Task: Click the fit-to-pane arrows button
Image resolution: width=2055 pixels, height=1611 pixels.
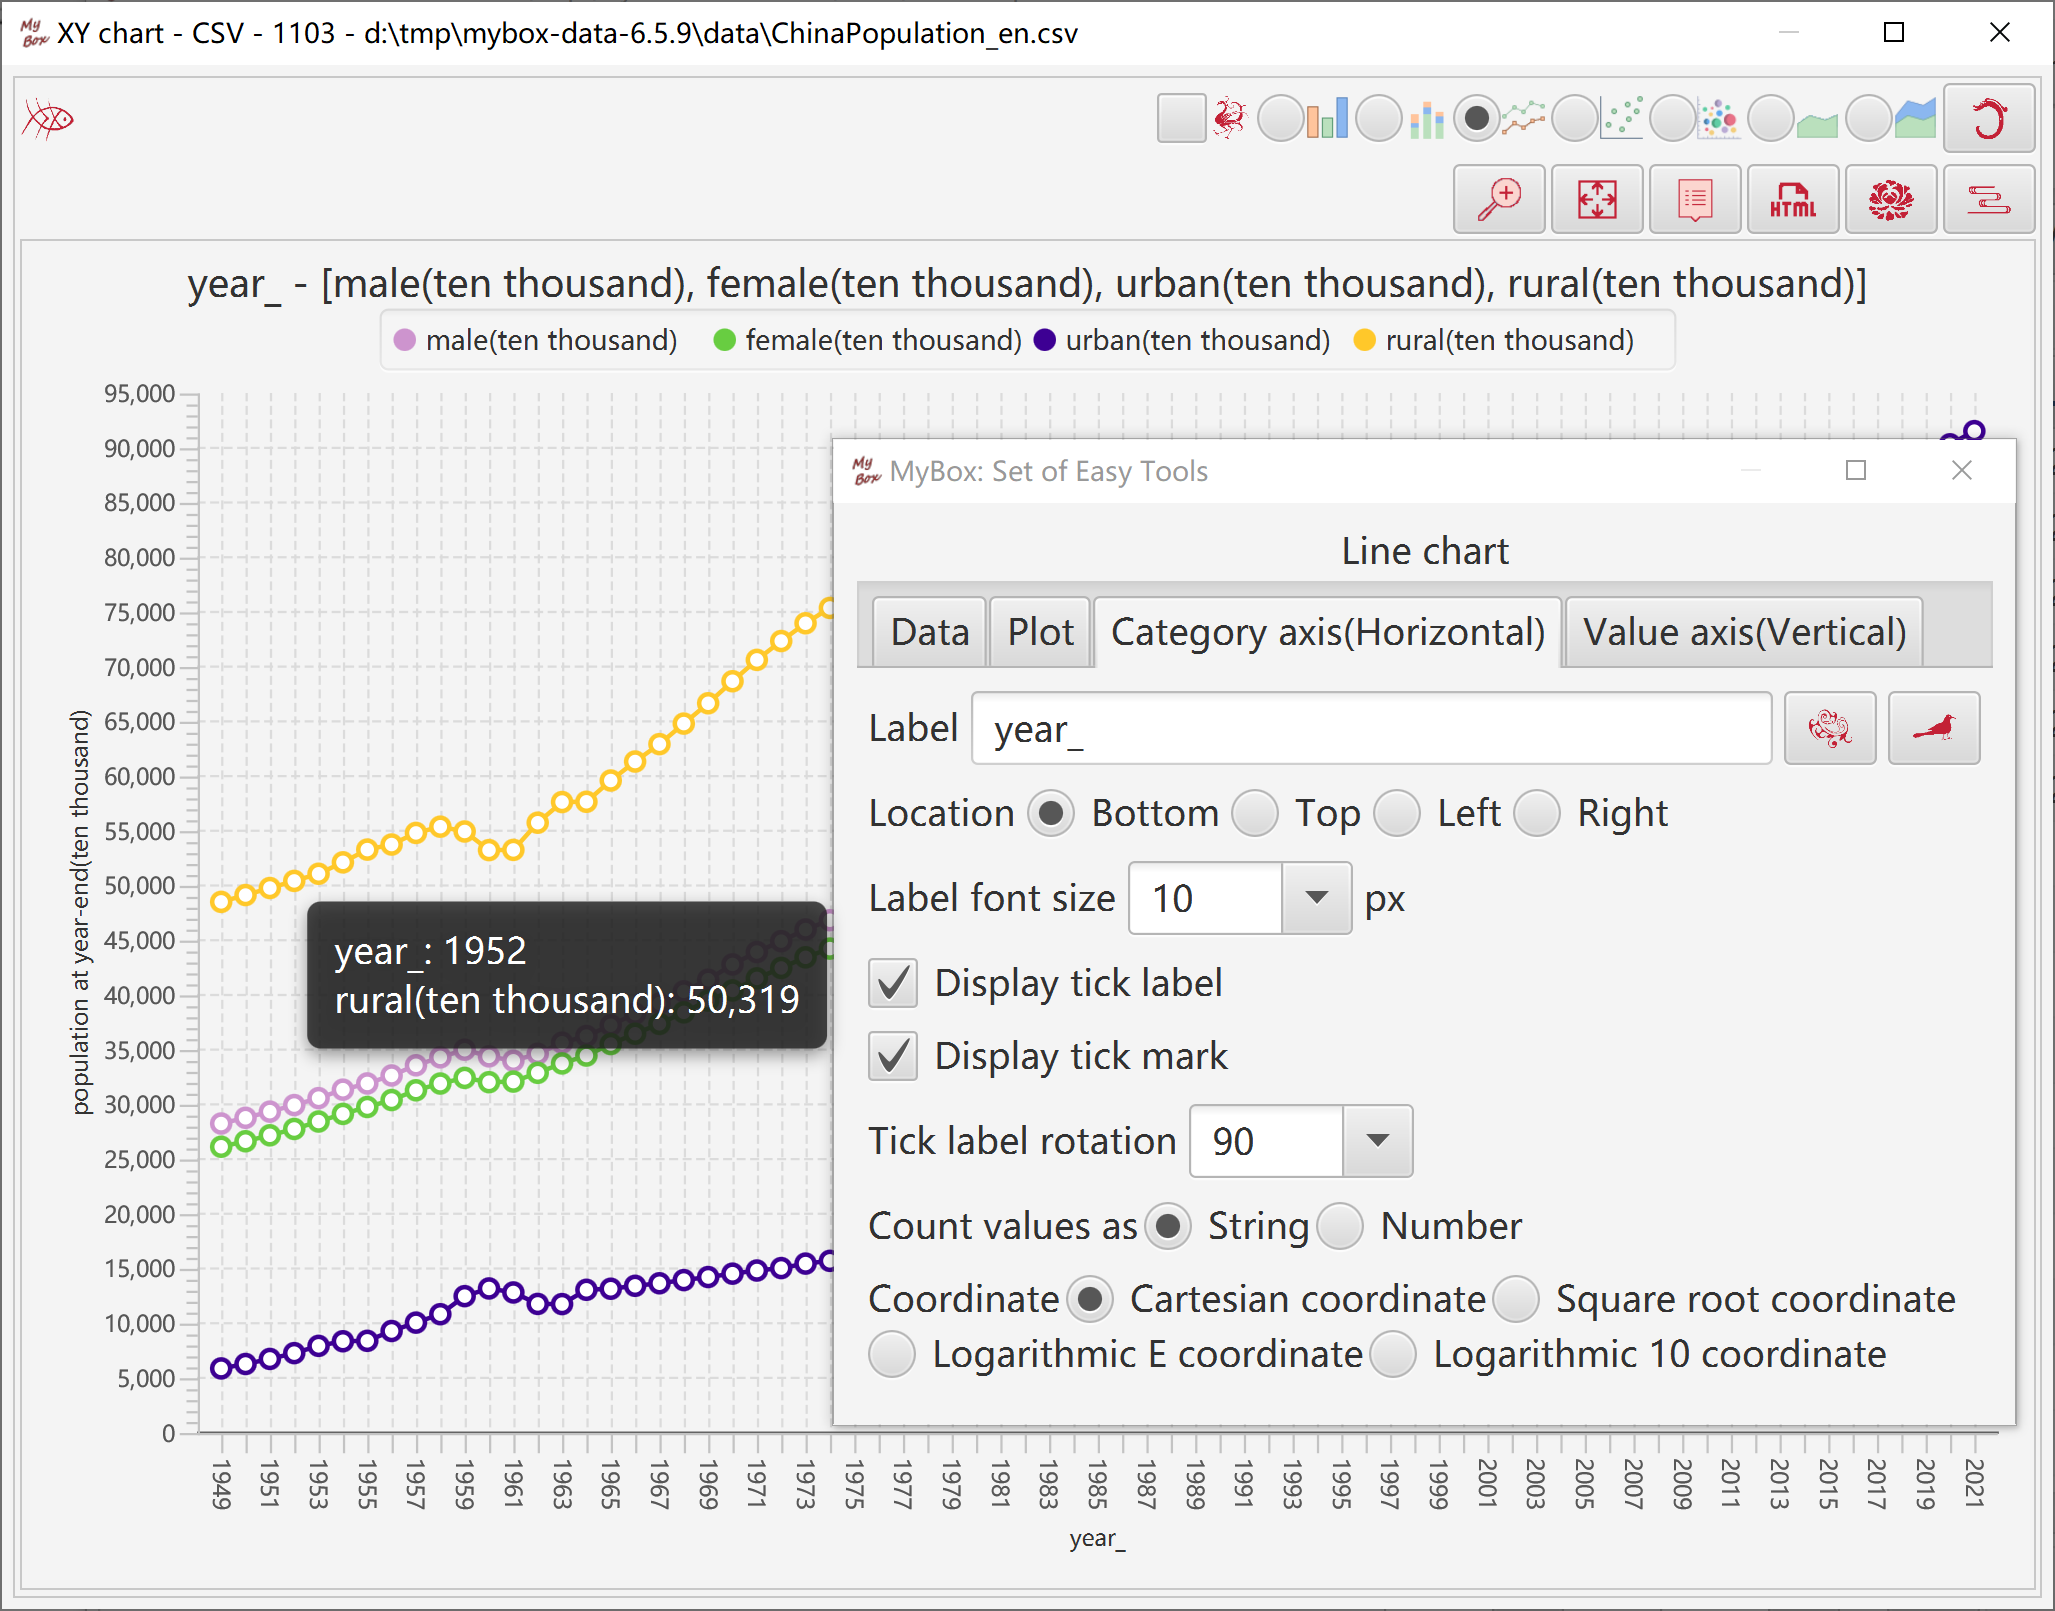Action: click(1597, 200)
